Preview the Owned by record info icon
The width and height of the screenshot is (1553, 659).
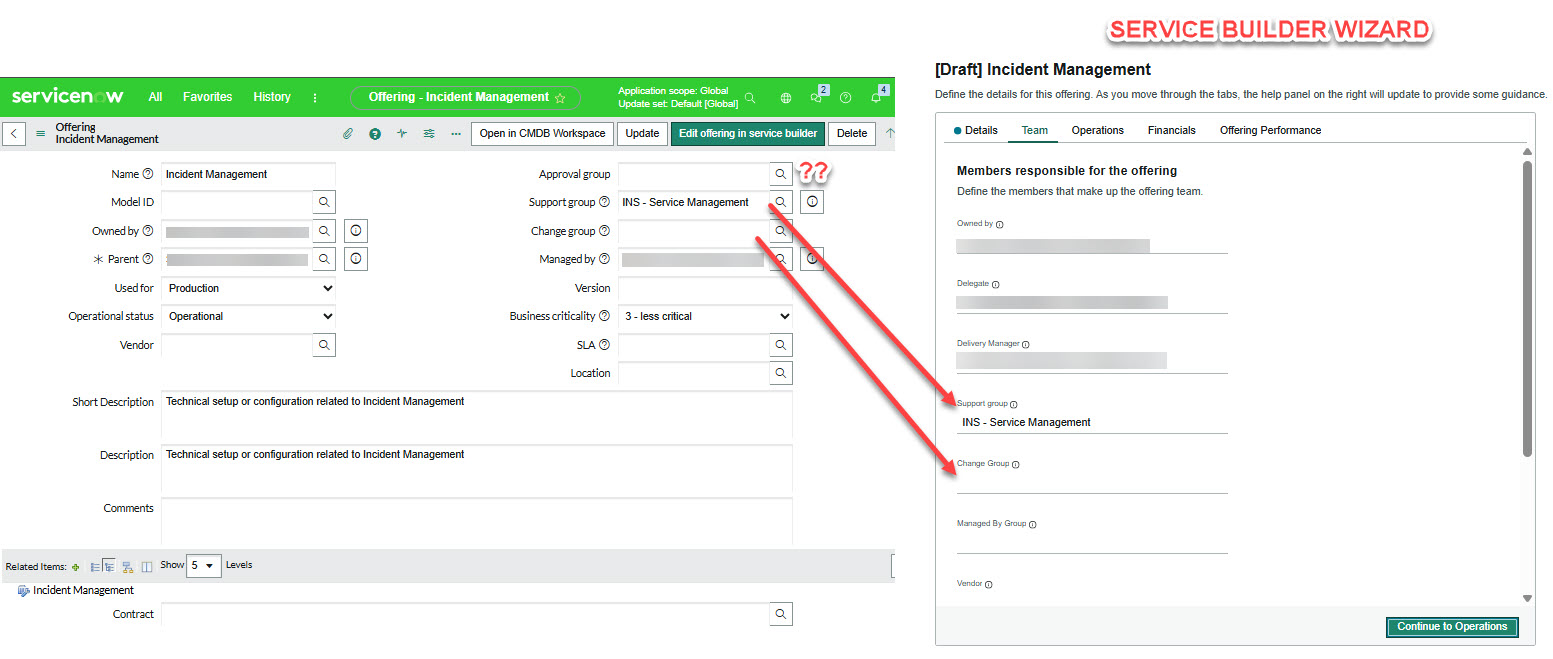[356, 231]
